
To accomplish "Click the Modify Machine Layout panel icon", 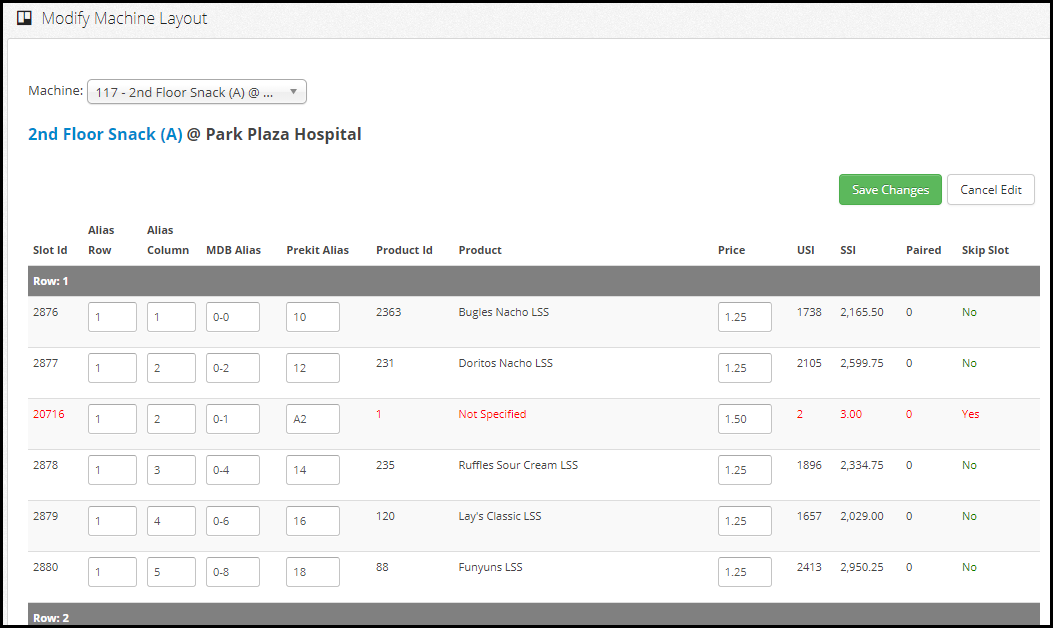I will tap(24, 18).
